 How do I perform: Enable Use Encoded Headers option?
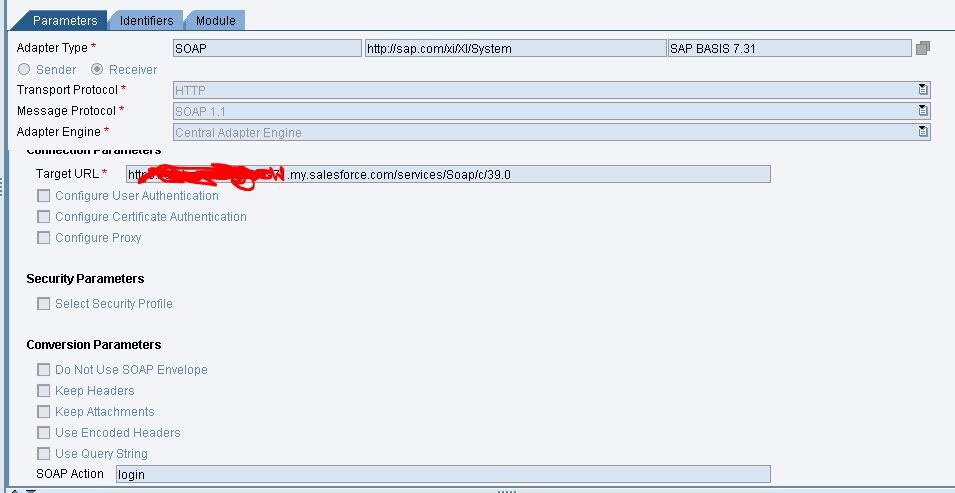(44, 433)
